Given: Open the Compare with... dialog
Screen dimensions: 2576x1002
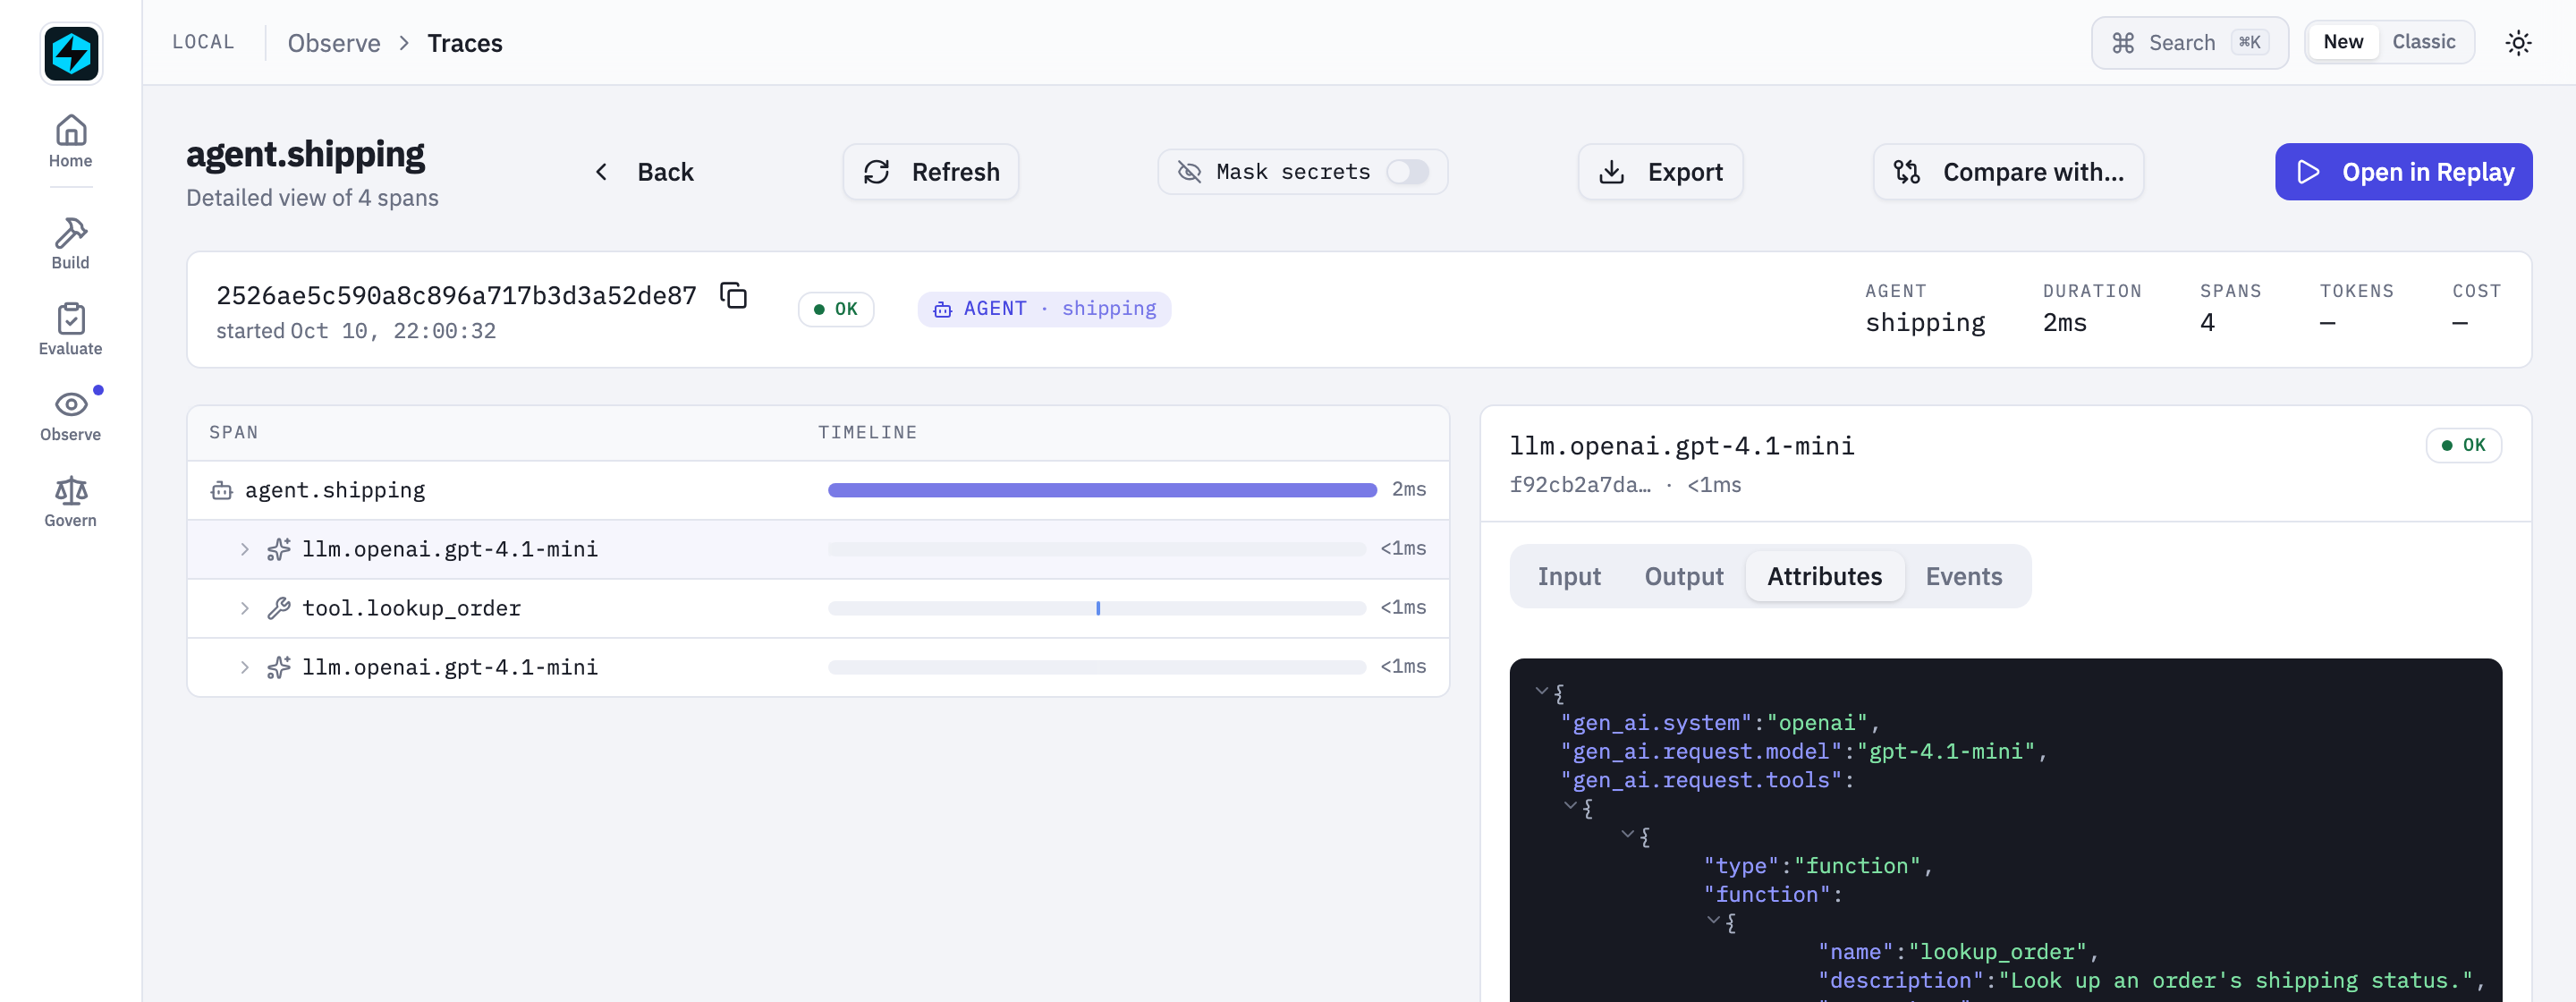Looking at the screenshot, I should click(2007, 173).
